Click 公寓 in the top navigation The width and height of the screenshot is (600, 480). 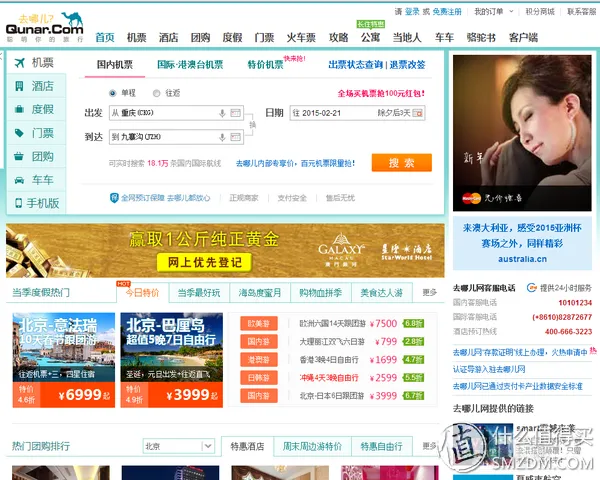pos(370,38)
